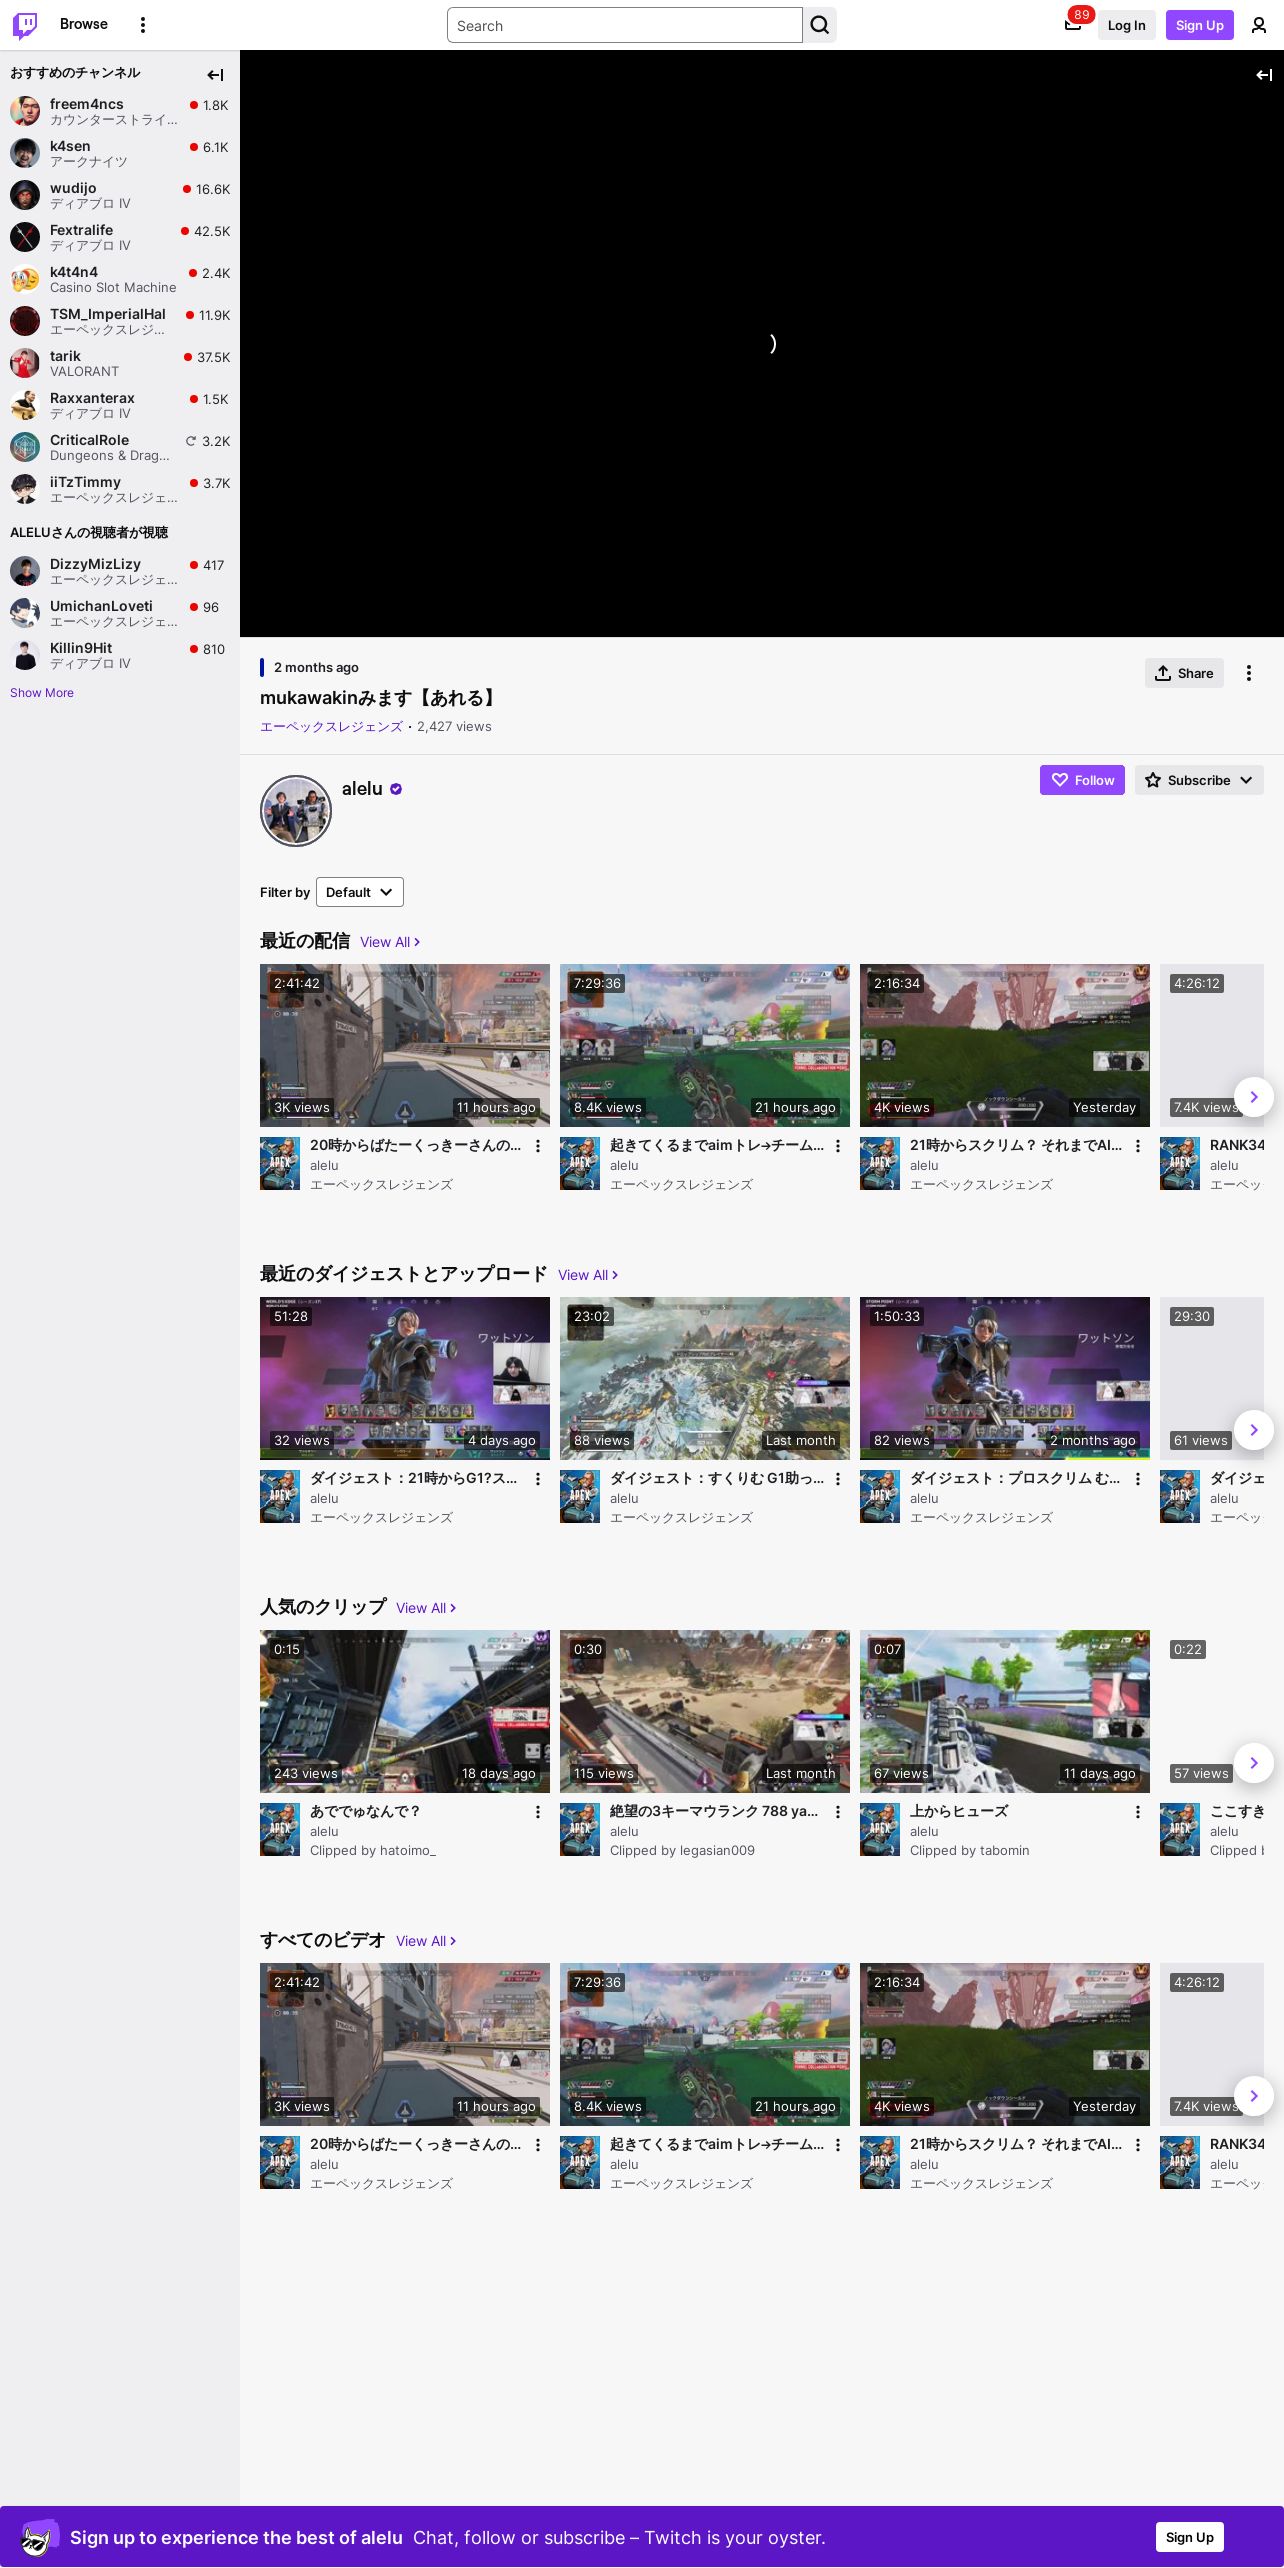Open DizzyMizLizy channel in sidebar

120,571
